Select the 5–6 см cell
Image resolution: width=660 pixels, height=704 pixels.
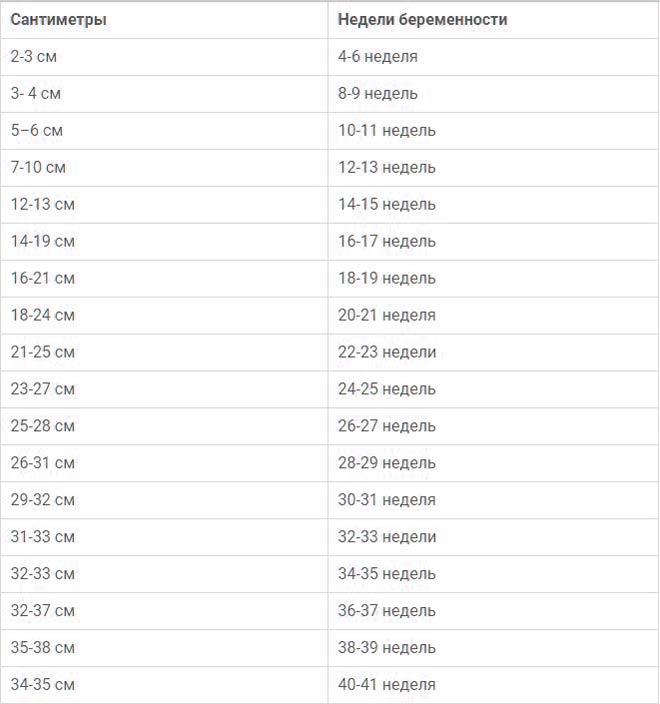click(x=164, y=131)
